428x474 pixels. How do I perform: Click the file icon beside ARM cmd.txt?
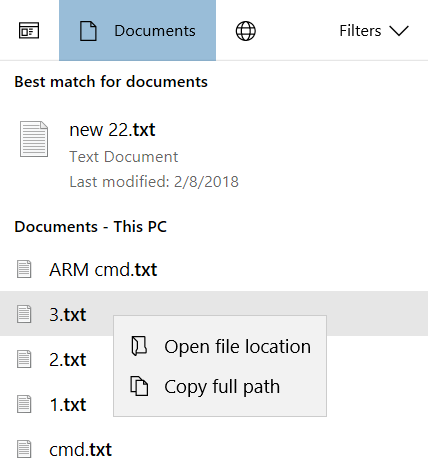(24, 269)
